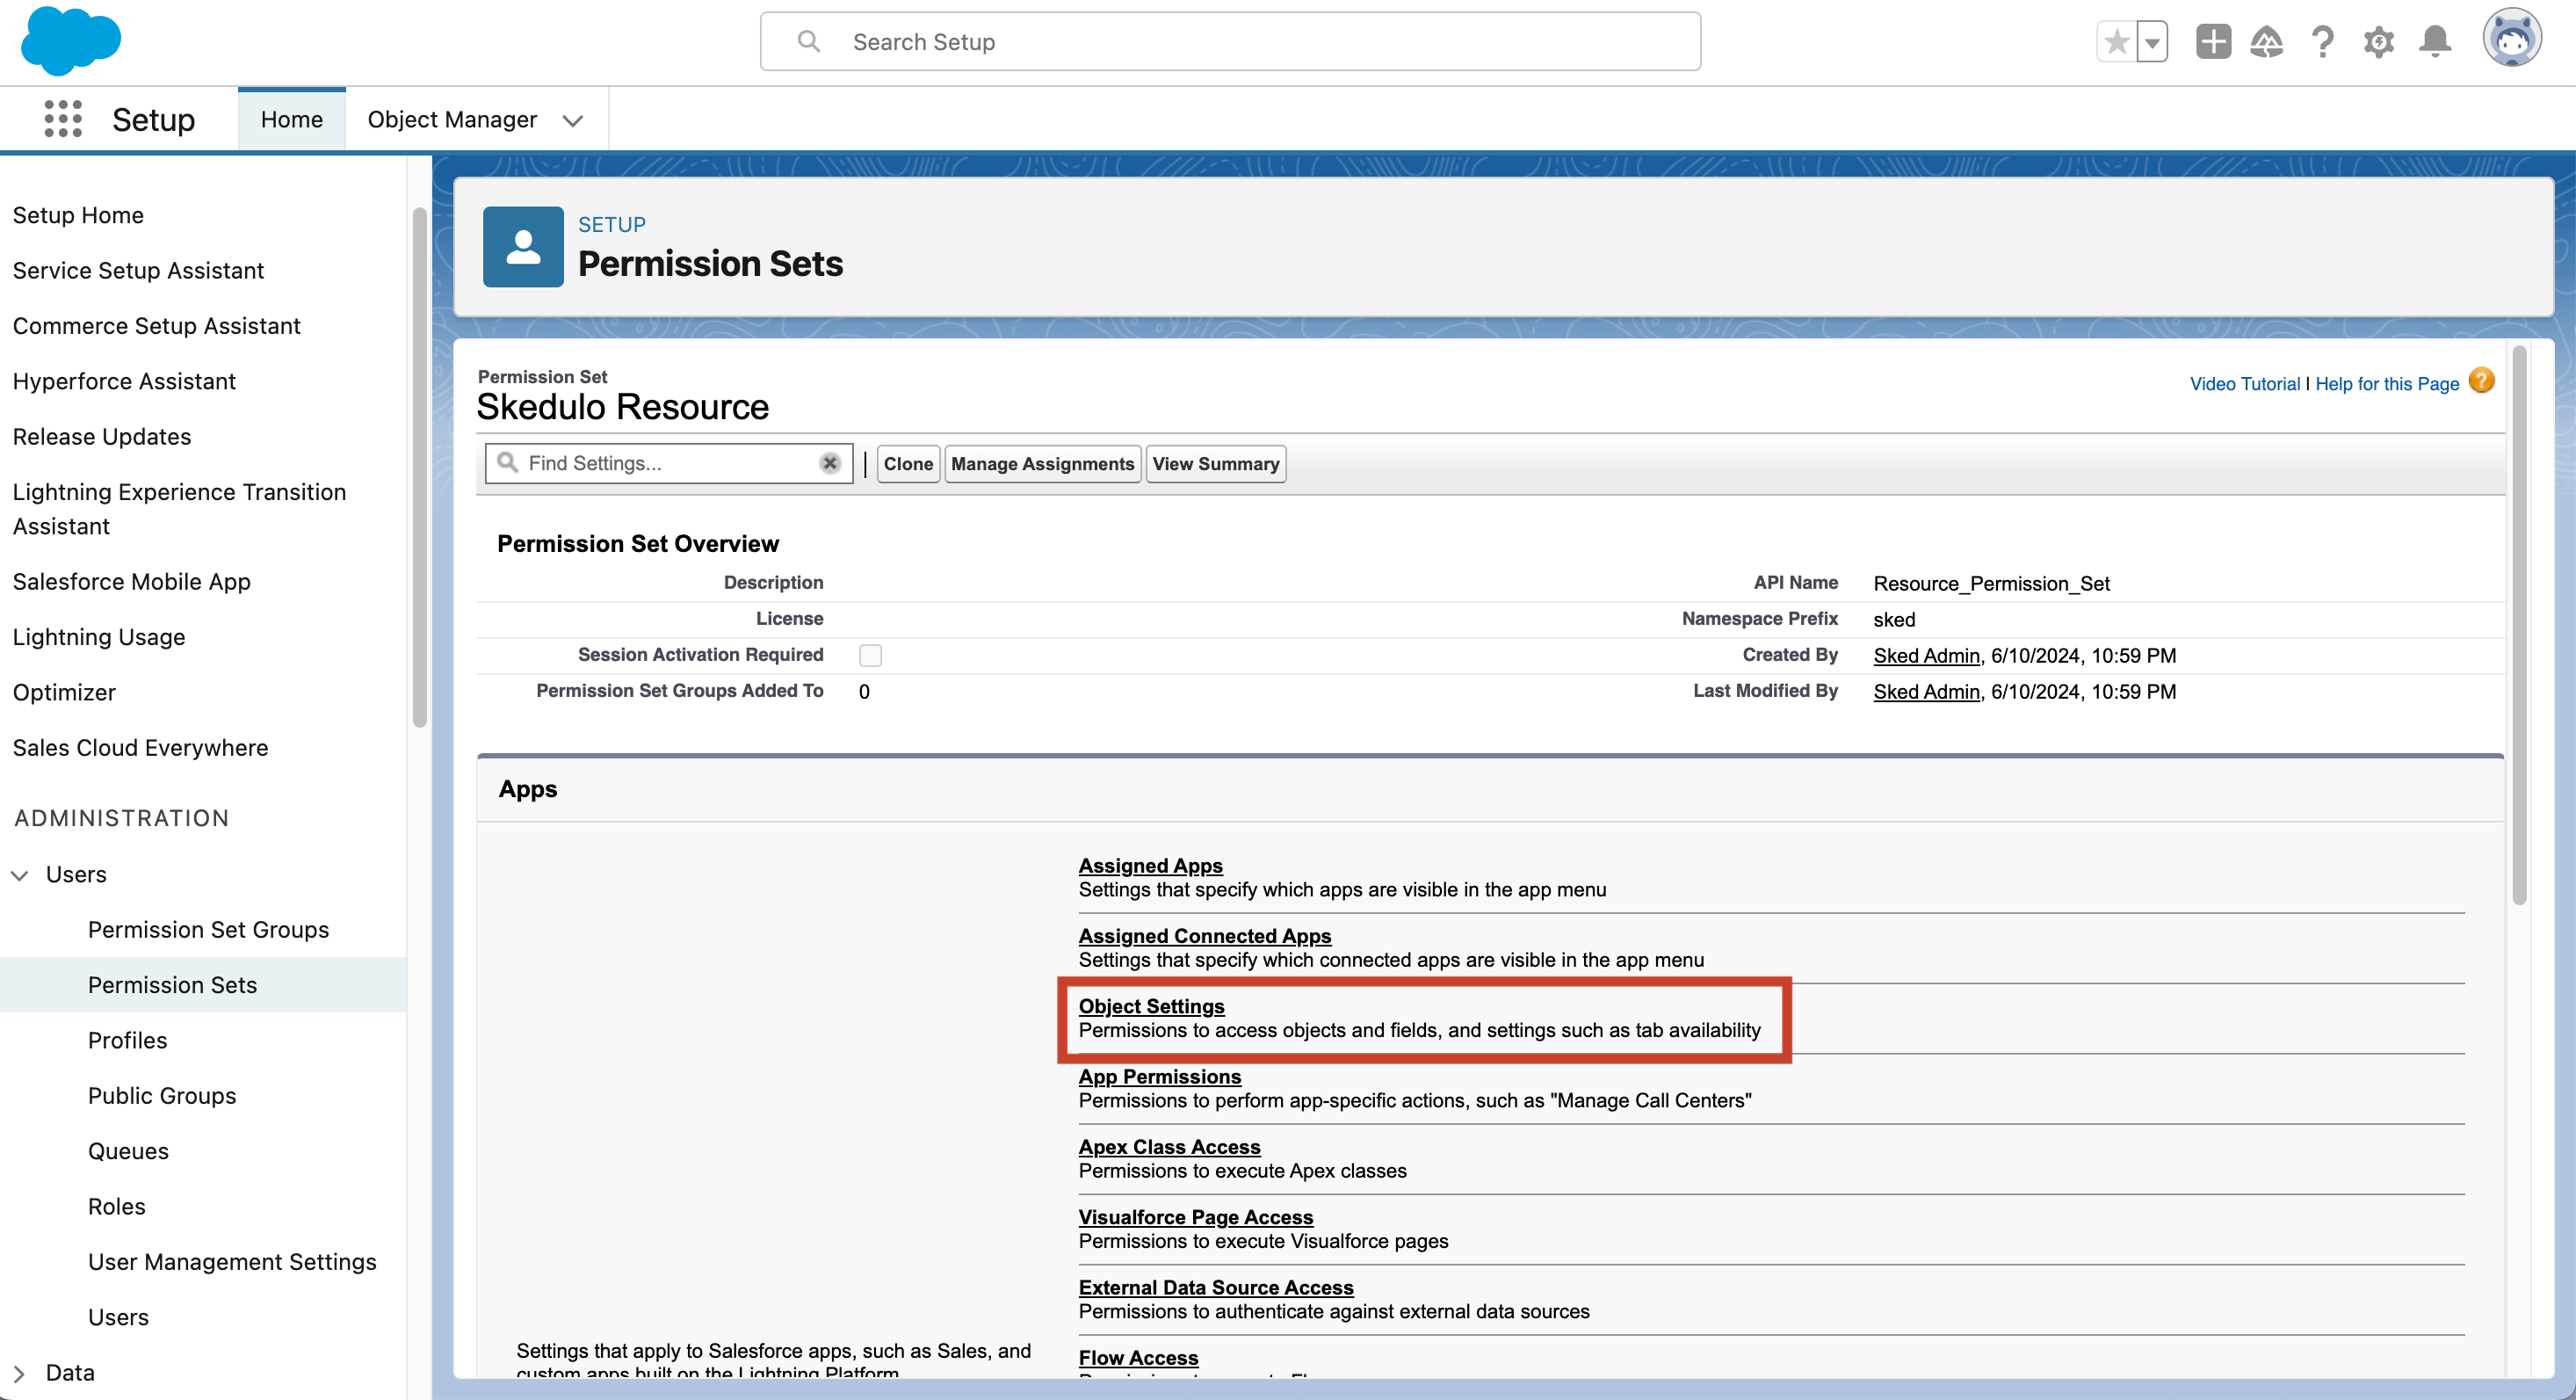Click into the Find Settings box
This screenshot has width=2576, height=1400.
click(x=668, y=463)
